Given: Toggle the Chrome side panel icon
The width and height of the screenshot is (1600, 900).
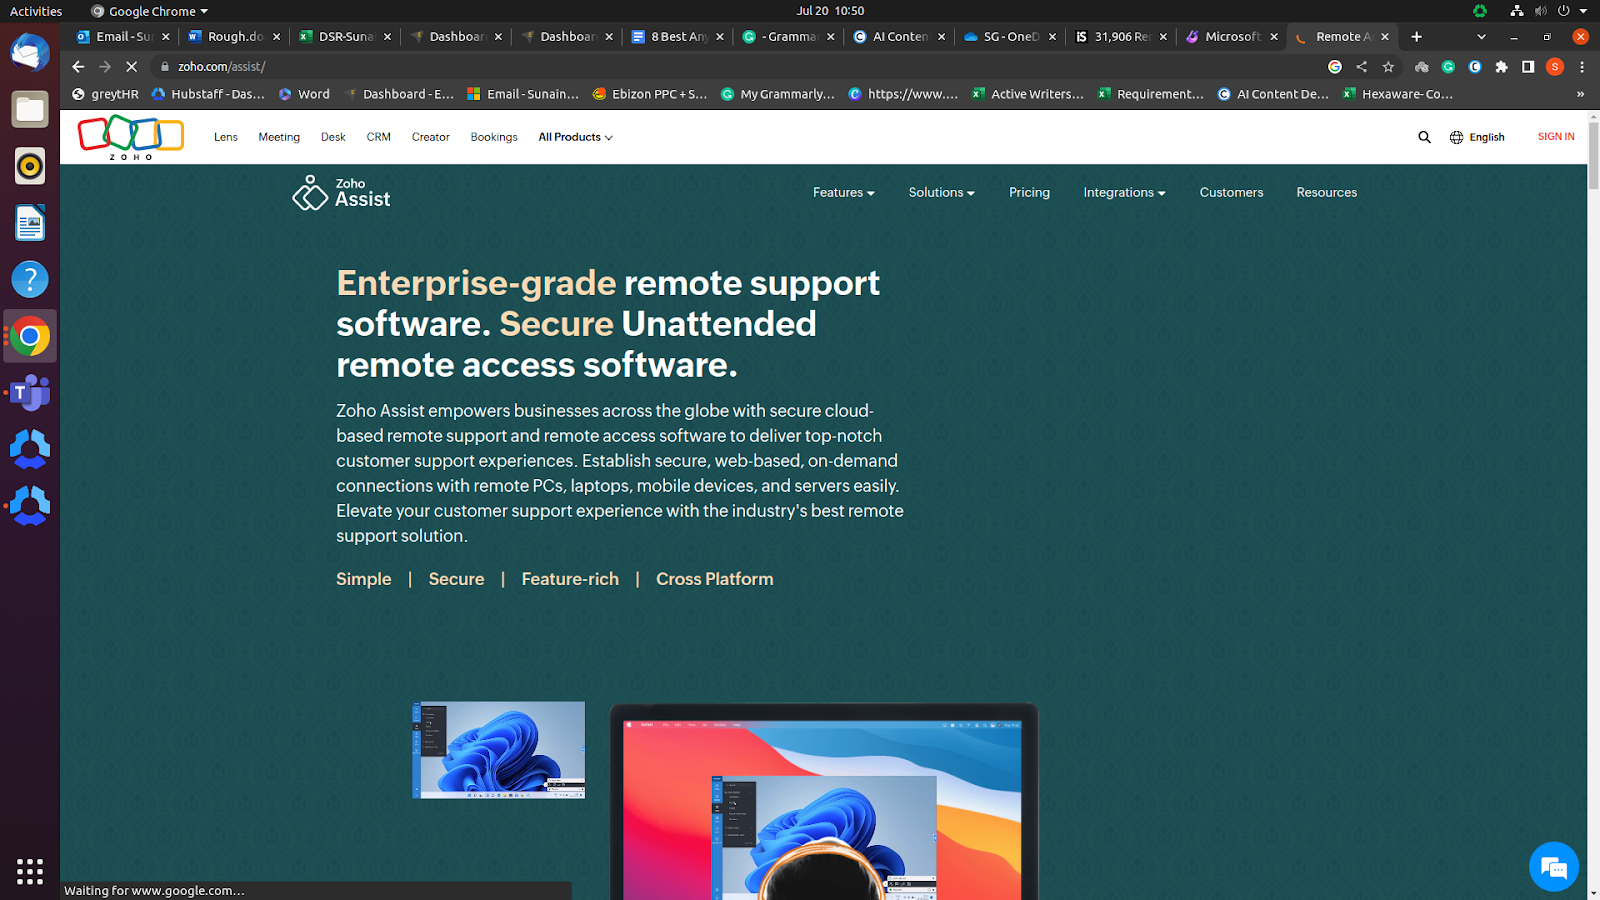Looking at the screenshot, I should point(1528,67).
